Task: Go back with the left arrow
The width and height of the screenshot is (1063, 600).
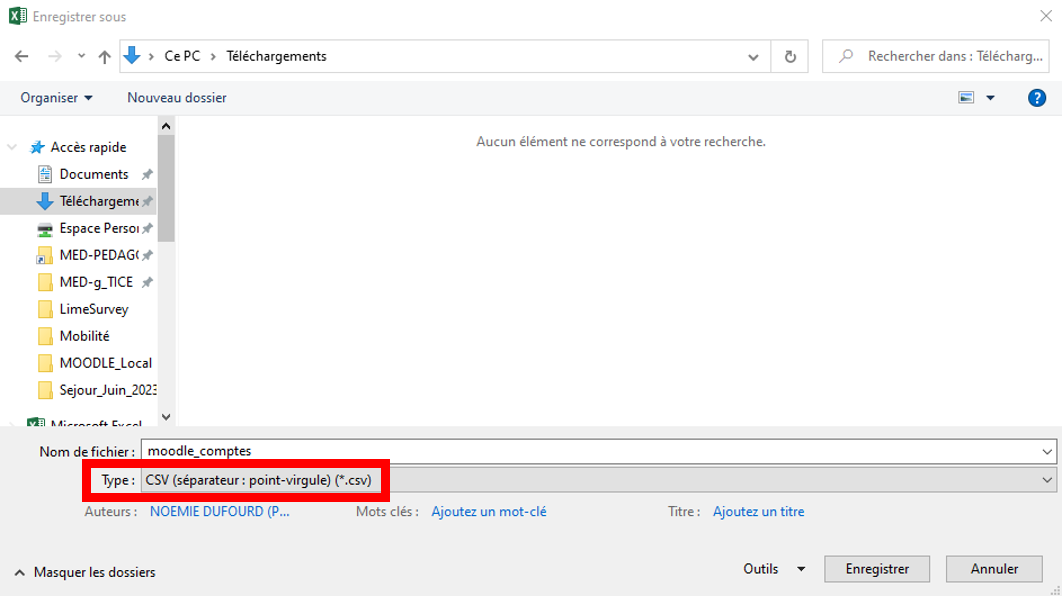Action: (x=22, y=56)
